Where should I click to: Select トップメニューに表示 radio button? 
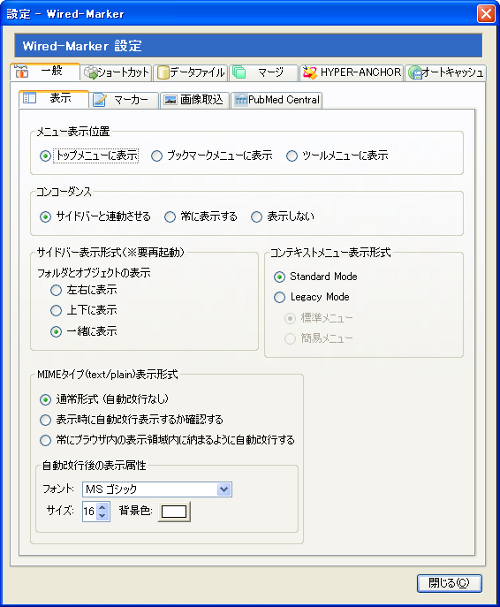(x=45, y=156)
